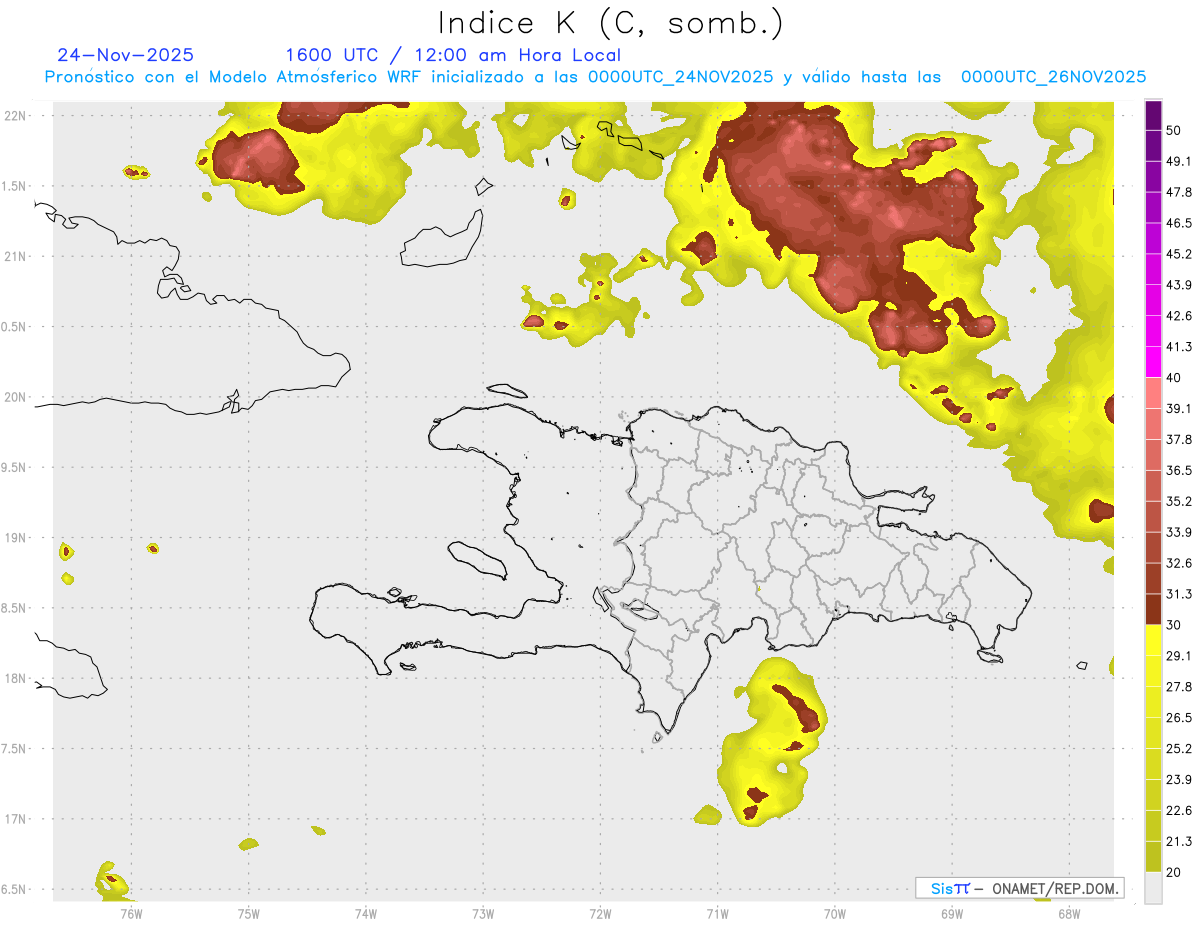Image resolution: width=1200 pixels, height=927 pixels.
Task: Click the longitude axis label "76W"
Action: [x=131, y=914]
